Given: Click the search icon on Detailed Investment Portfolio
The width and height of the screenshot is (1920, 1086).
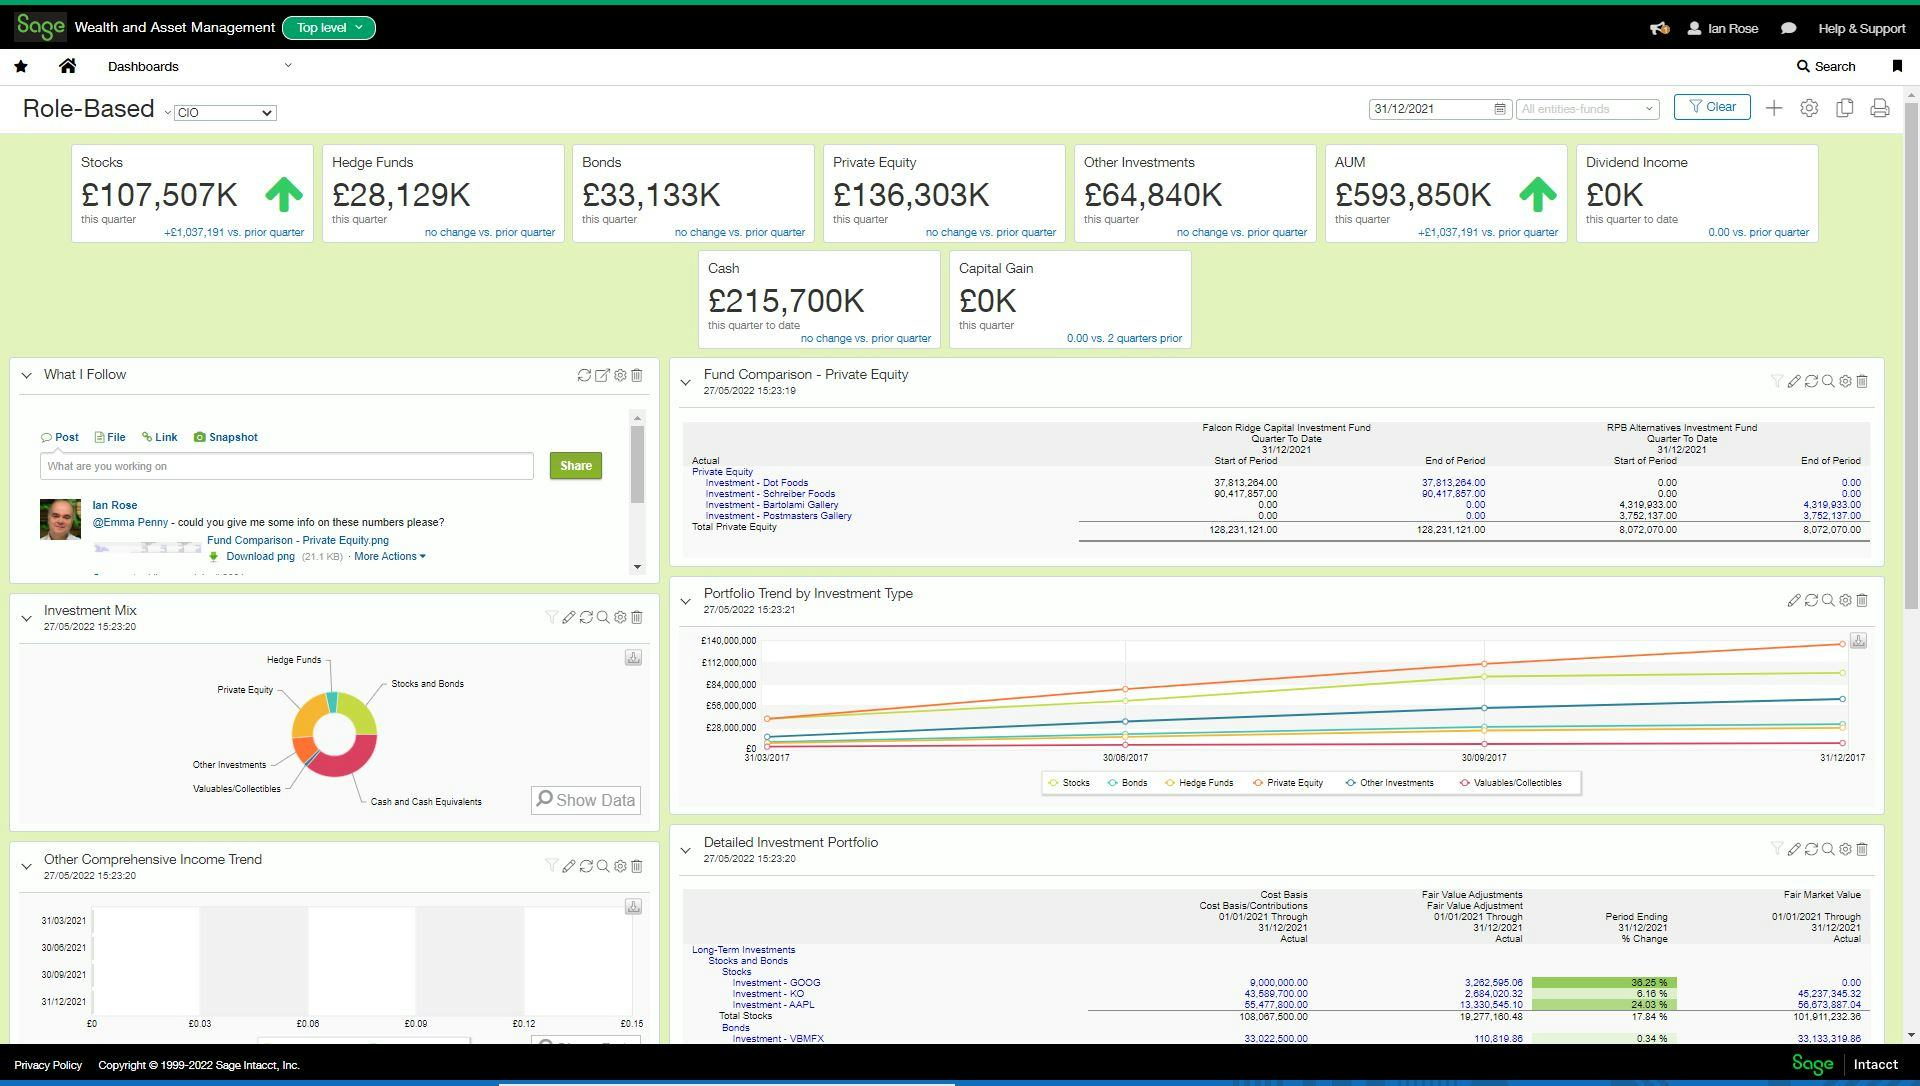Looking at the screenshot, I should coord(1828,849).
